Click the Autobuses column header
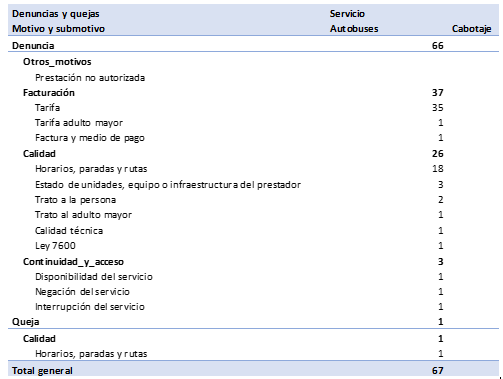Screen dimensions: 503x379 pyautogui.click(x=354, y=29)
